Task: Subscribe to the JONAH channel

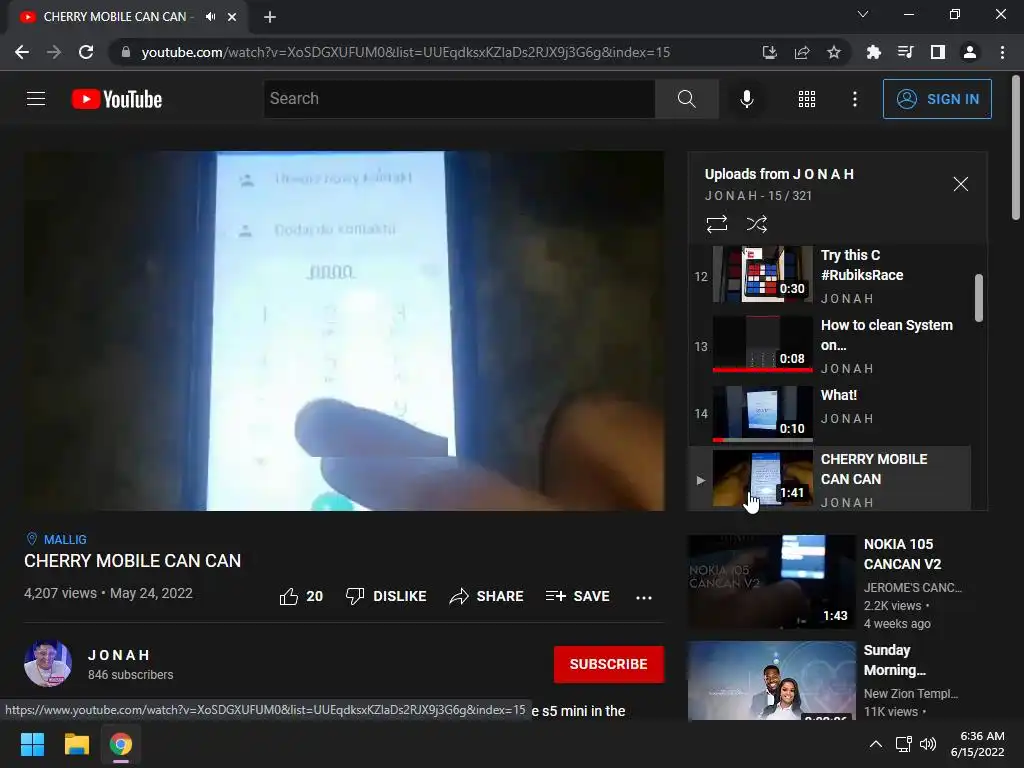Action: click(609, 664)
